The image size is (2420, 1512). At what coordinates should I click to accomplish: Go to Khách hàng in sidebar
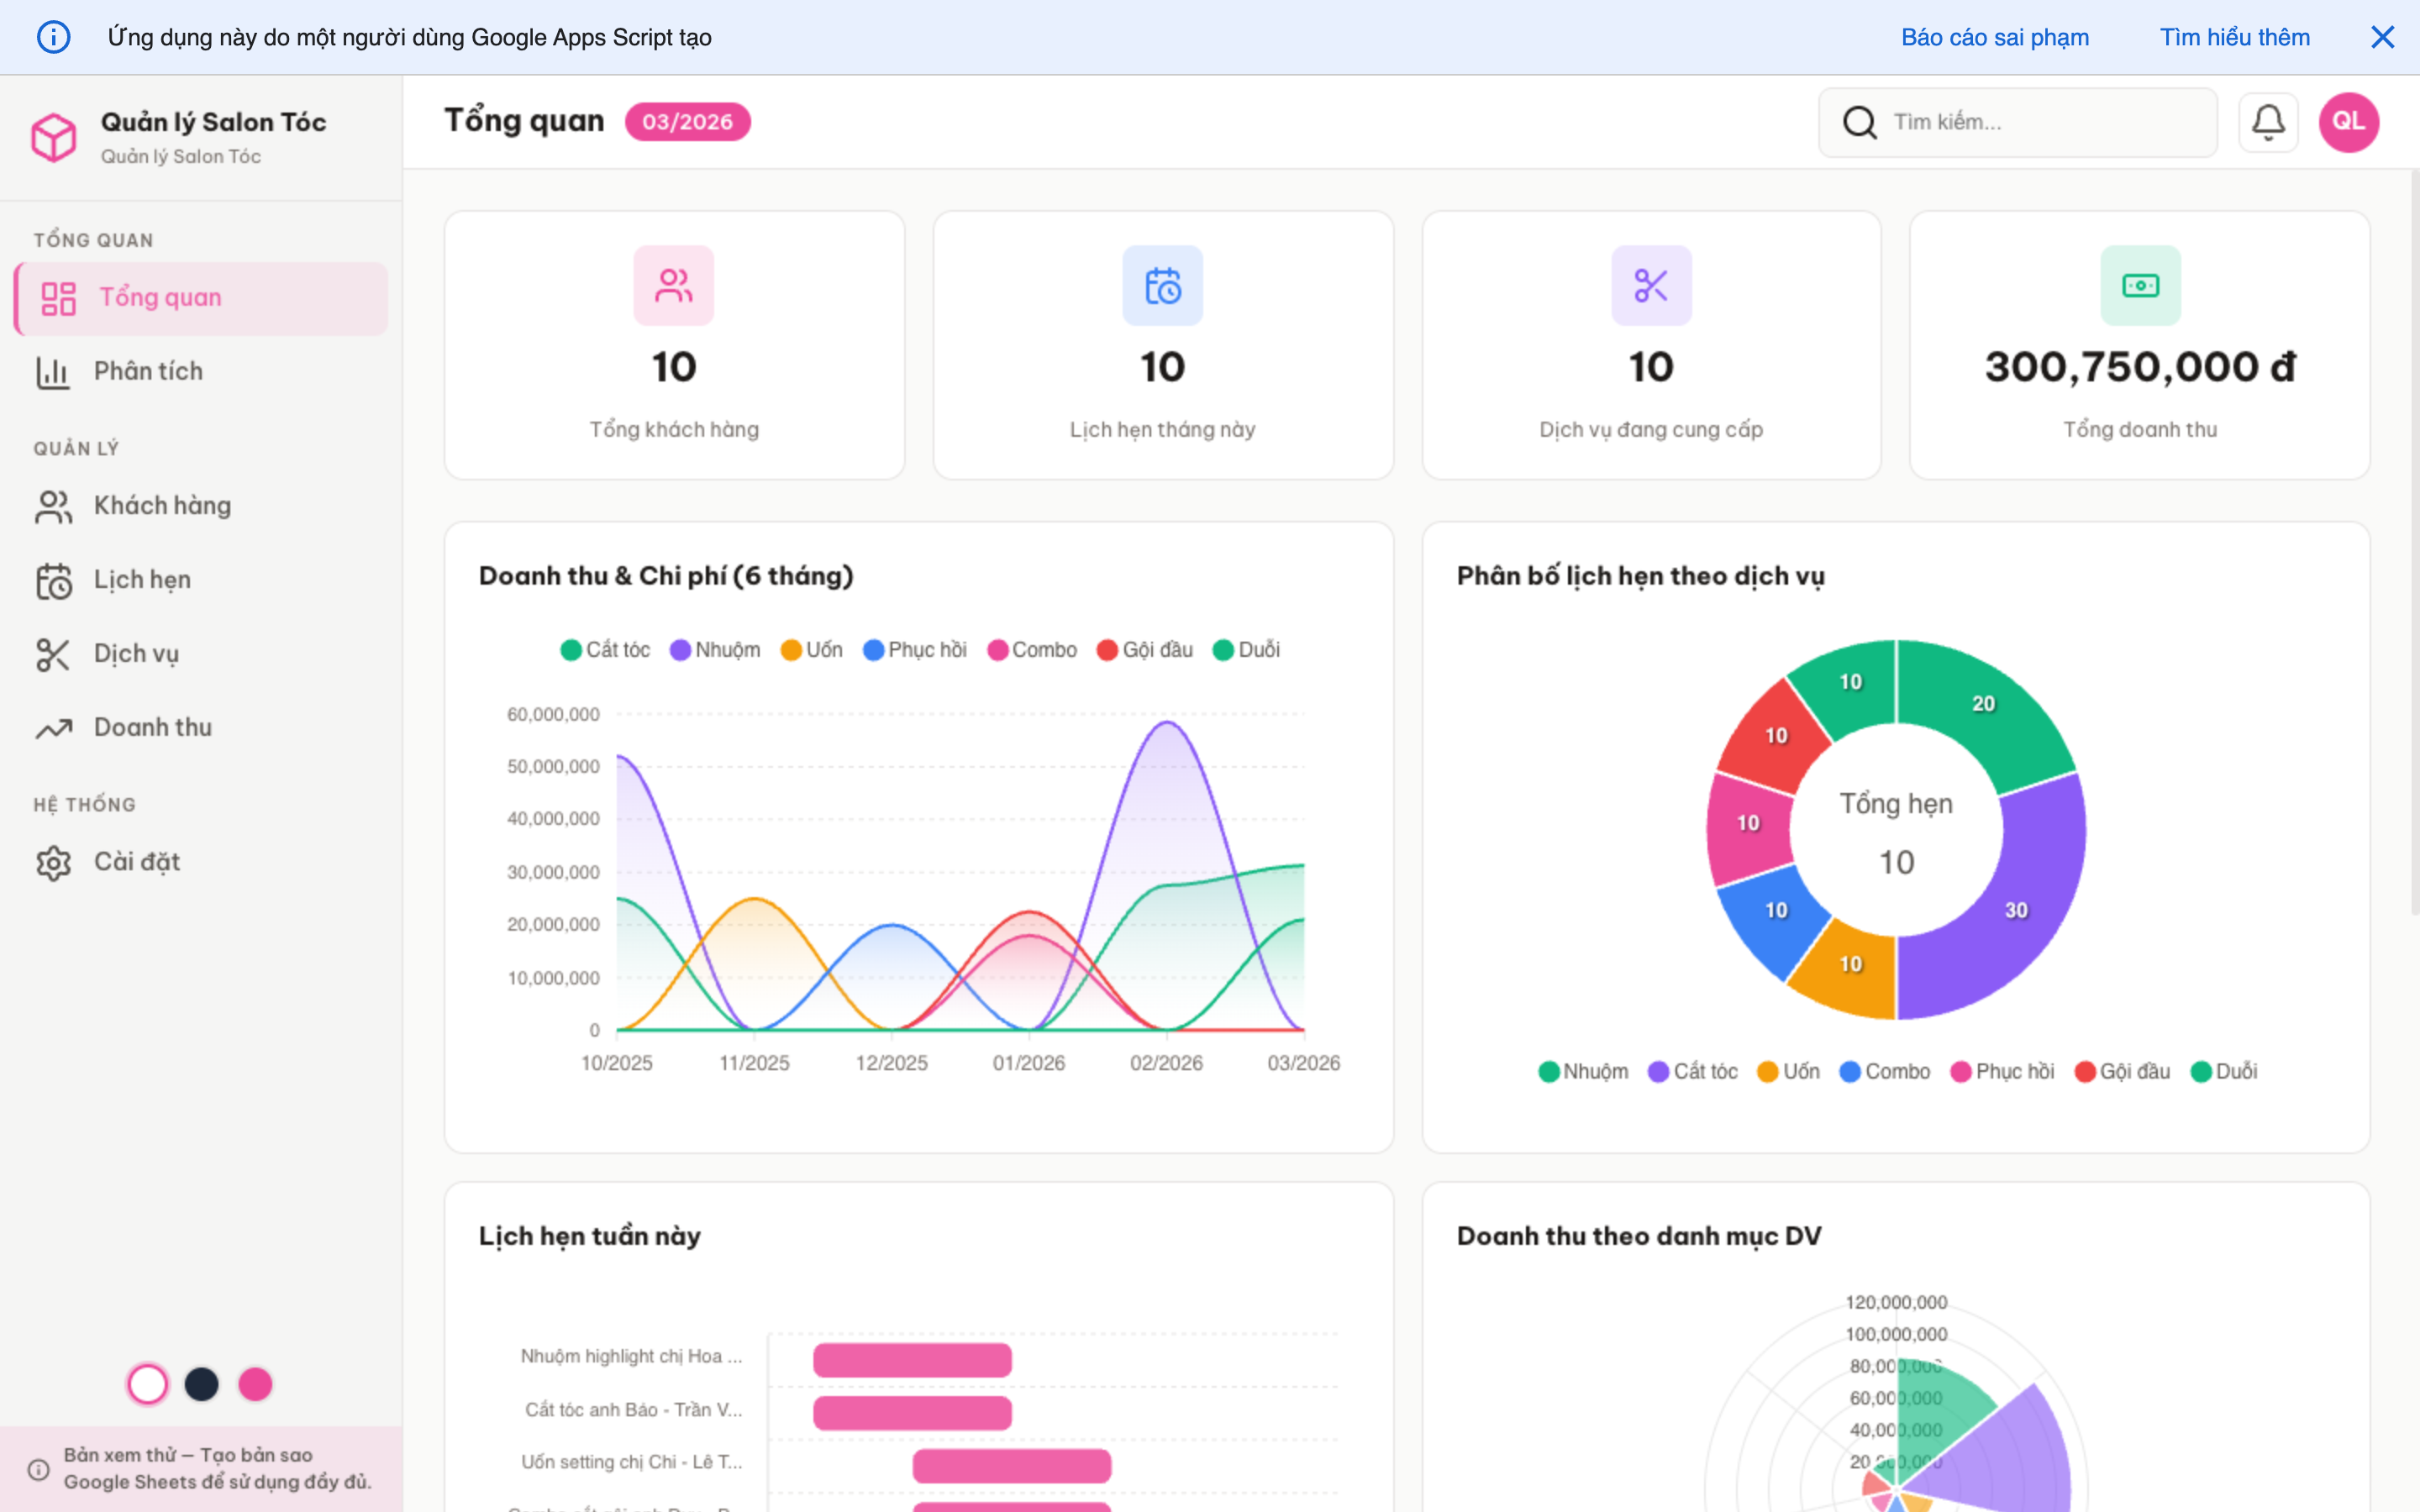(162, 506)
